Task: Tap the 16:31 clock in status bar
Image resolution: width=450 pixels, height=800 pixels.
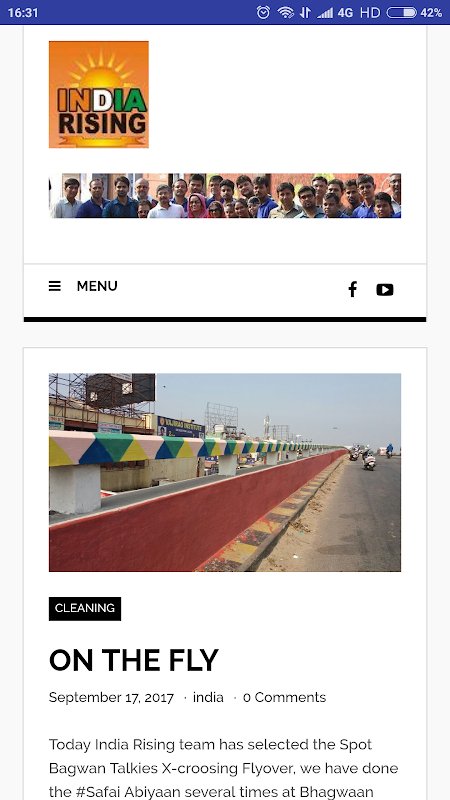Action: pyautogui.click(x=23, y=13)
